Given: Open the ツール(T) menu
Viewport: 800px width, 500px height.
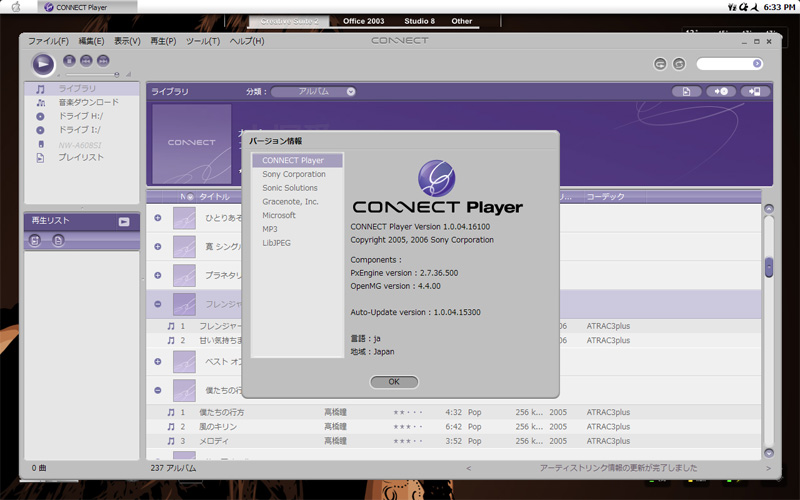Looking at the screenshot, I should coord(203,41).
